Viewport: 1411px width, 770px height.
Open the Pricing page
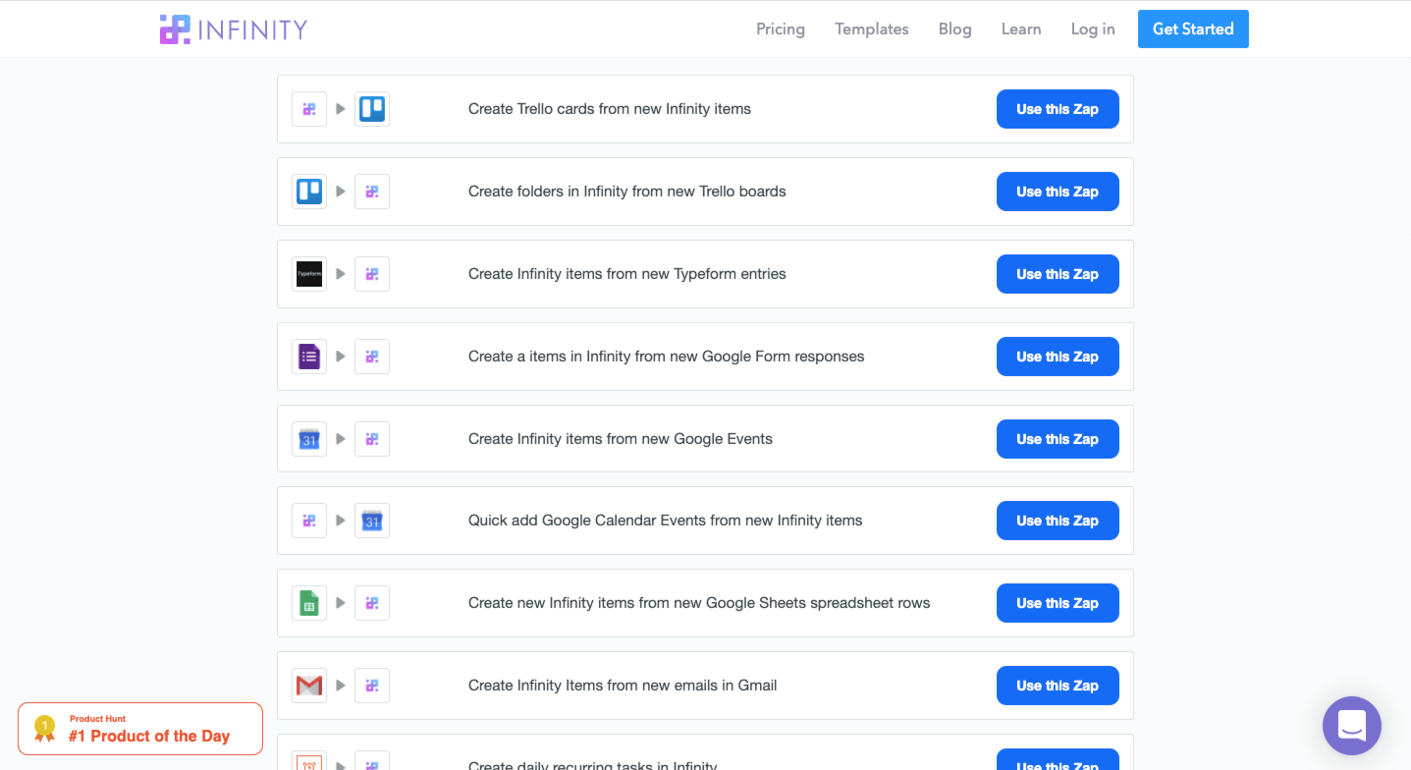click(780, 29)
